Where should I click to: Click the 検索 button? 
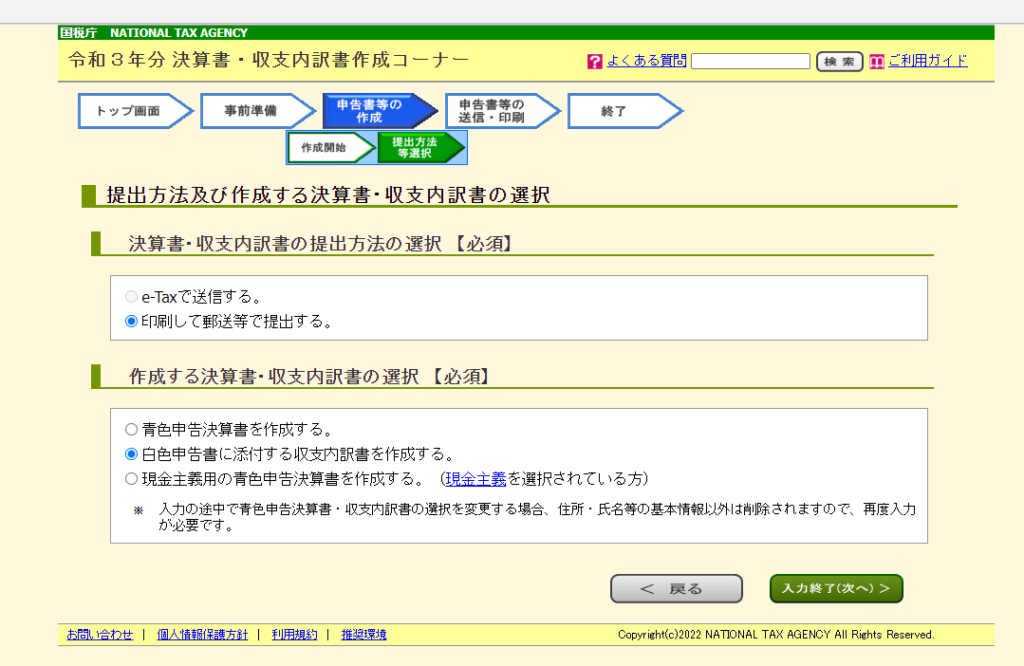pos(839,61)
